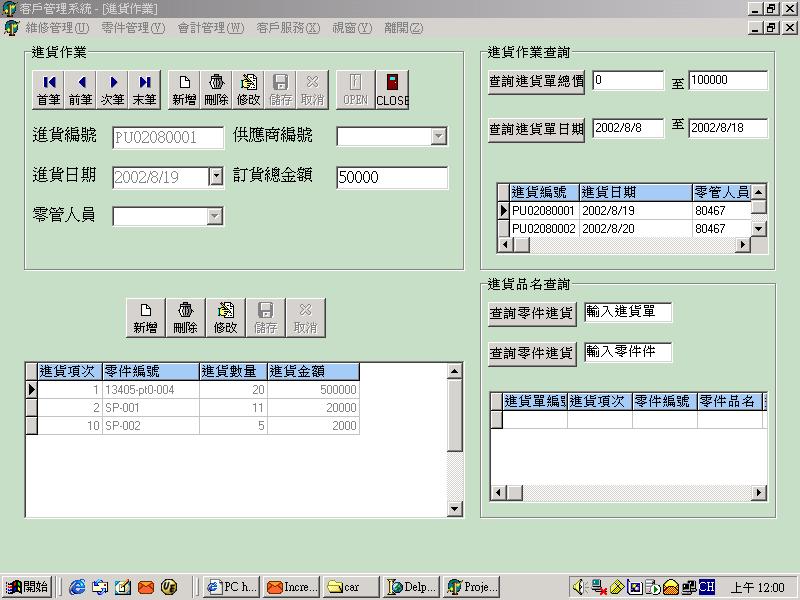The image size is (800, 600).
Task: Click the 查詢進貨單日期 query button
Action: (x=536, y=130)
